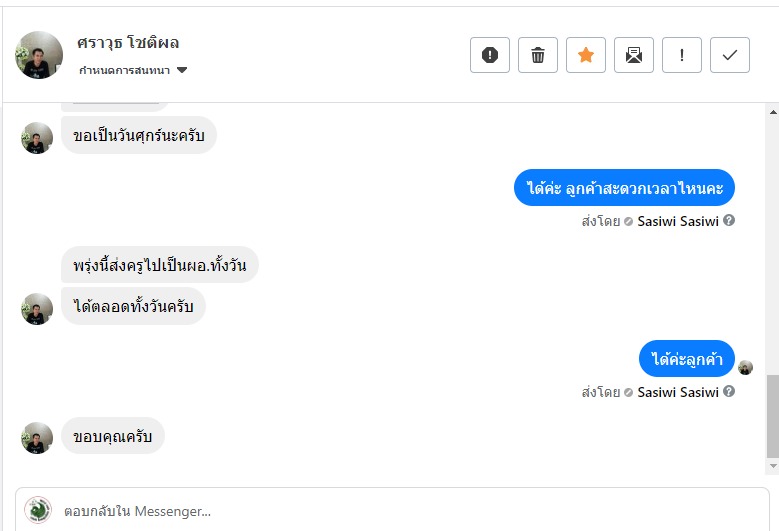Screen dimensions: 779x531
Task: Click the page icon beside reply box
Action: (x=38, y=511)
